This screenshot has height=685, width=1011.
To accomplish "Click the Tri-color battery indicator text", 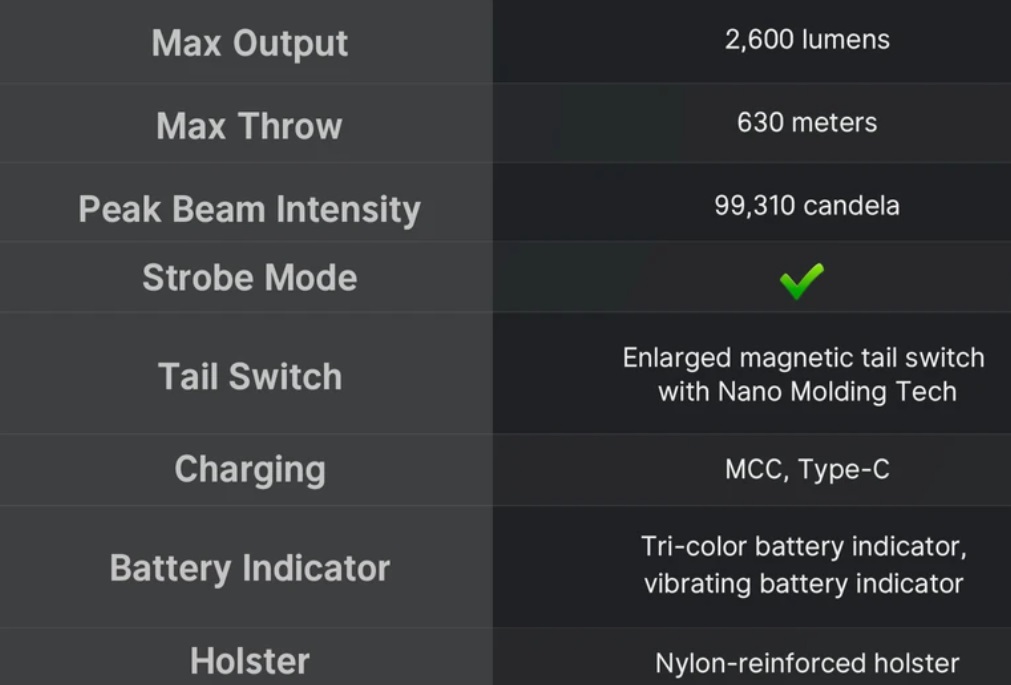I will [x=803, y=546].
